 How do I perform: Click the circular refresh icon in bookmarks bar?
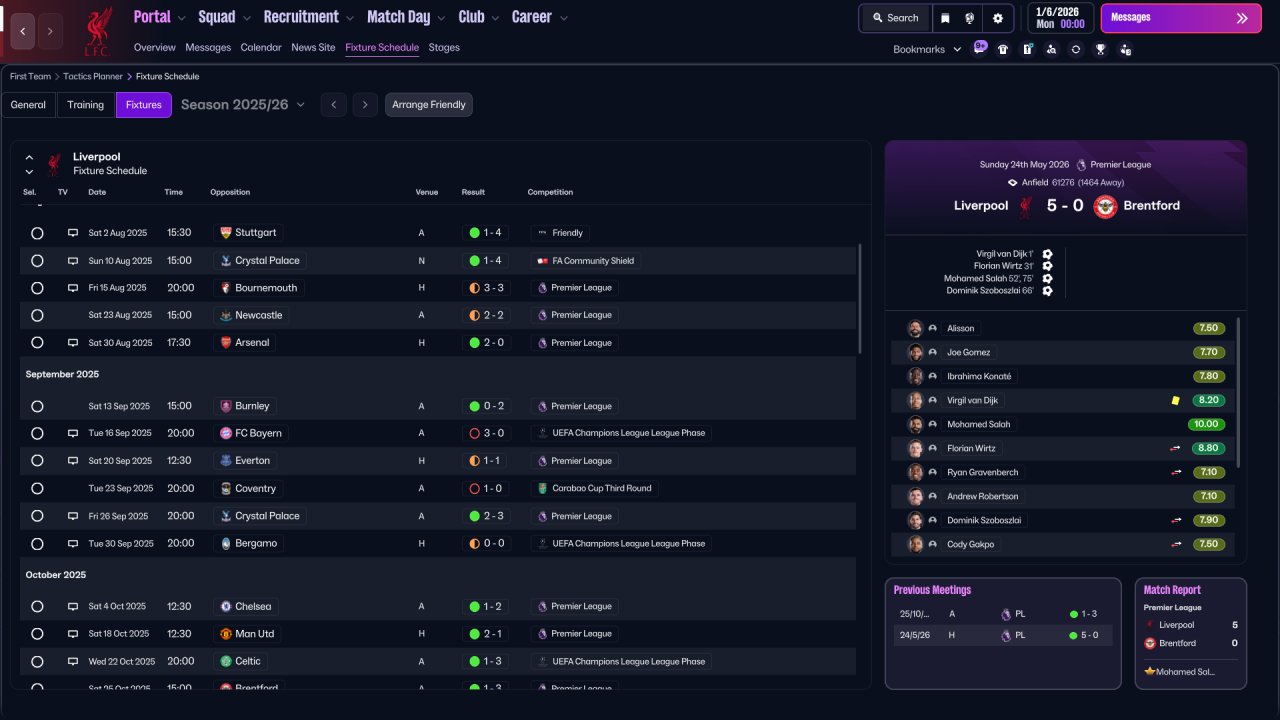point(1076,49)
